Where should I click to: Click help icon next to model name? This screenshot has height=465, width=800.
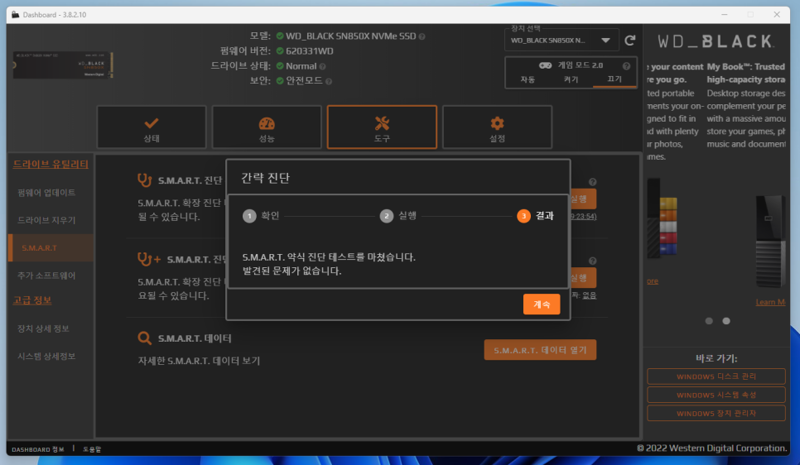point(422,36)
